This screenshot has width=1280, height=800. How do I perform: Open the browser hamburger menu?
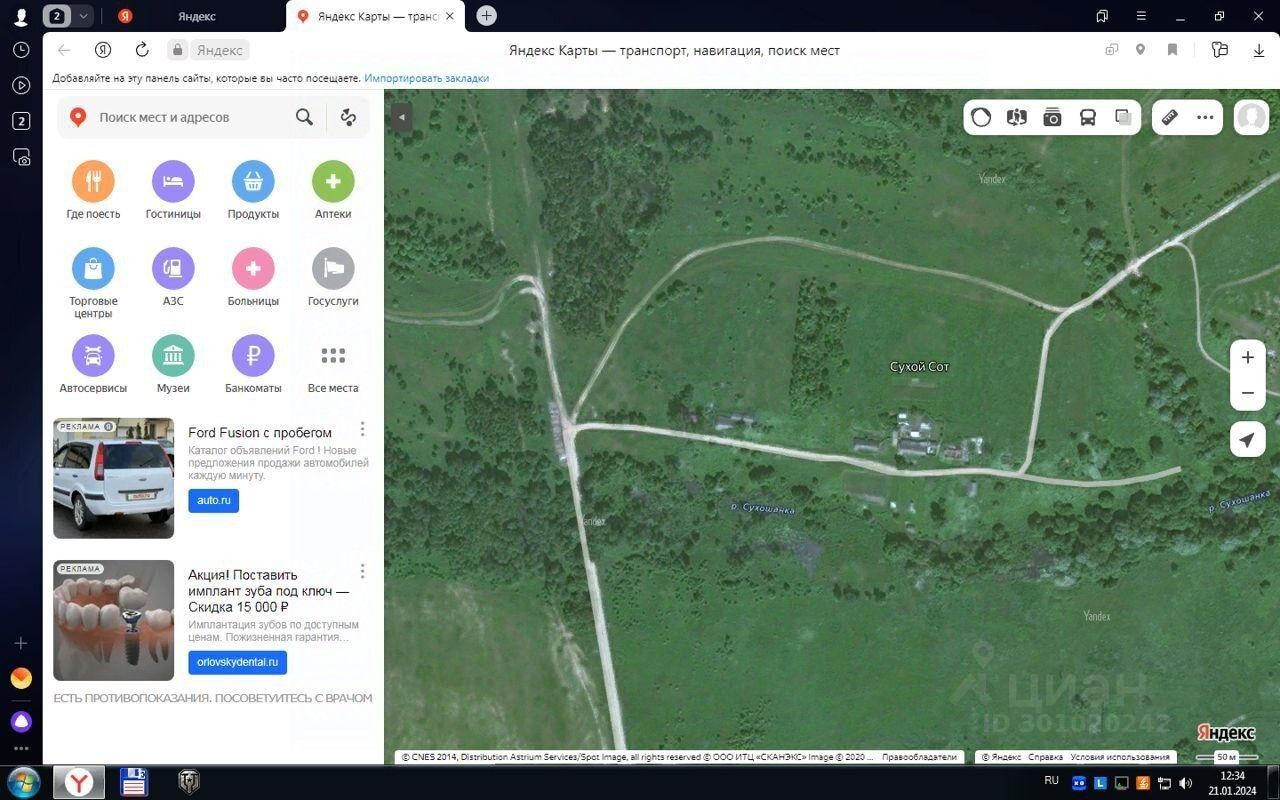(x=1141, y=16)
